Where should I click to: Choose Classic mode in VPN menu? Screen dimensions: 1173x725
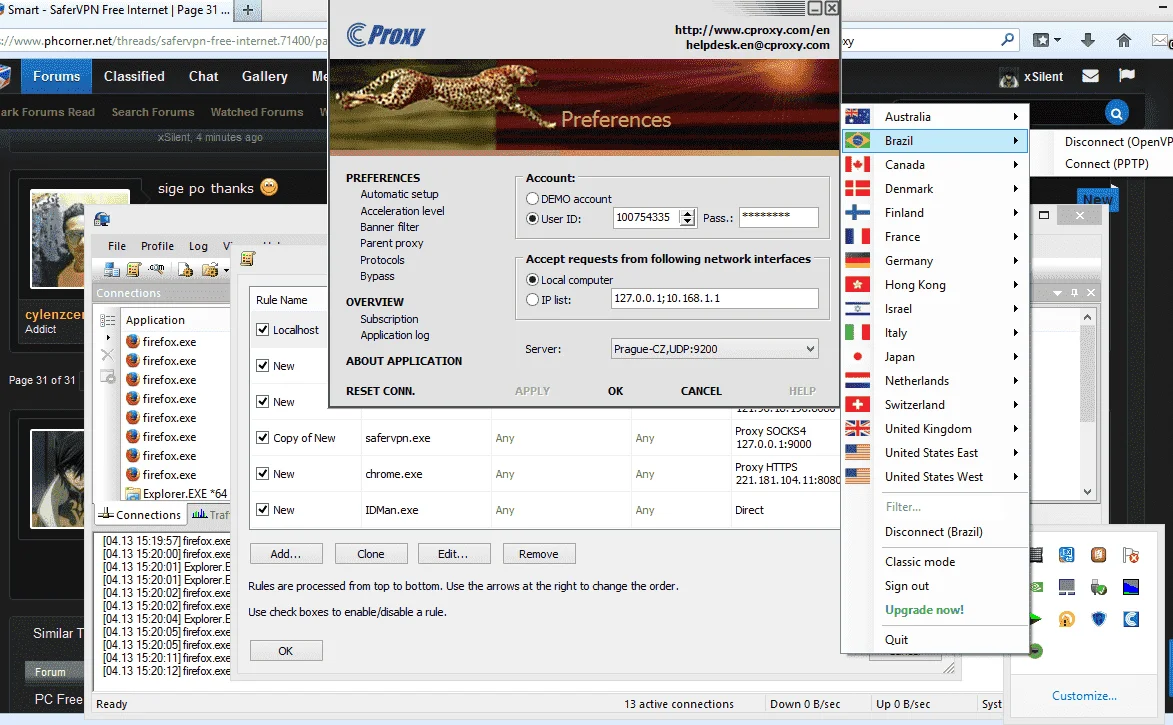920,562
